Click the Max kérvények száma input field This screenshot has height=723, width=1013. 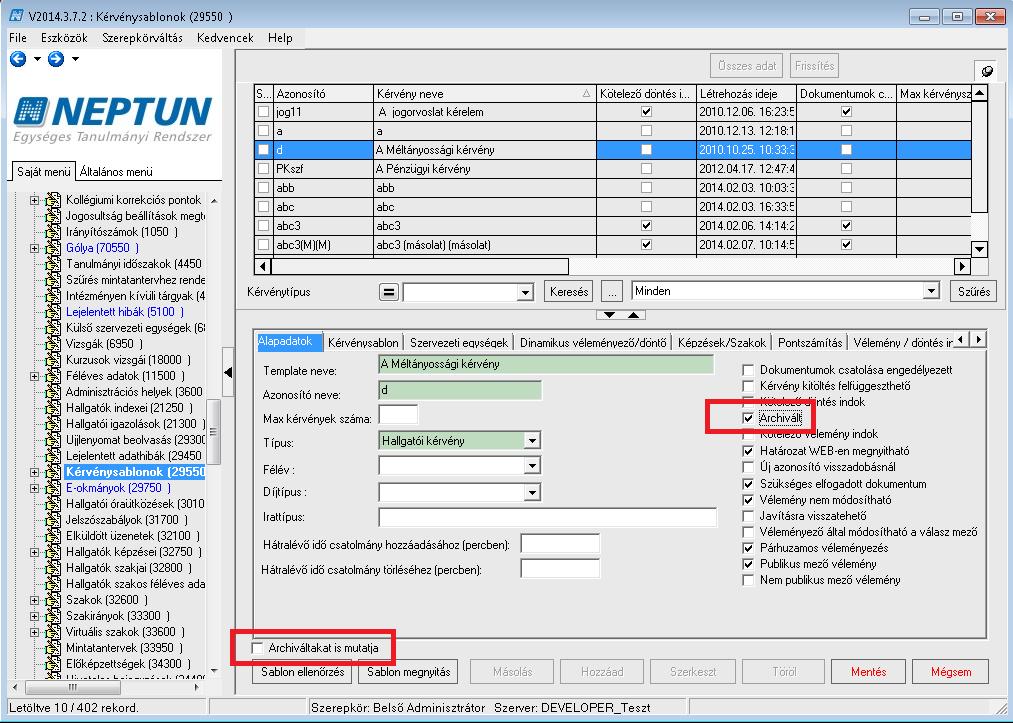click(x=398, y=415)
